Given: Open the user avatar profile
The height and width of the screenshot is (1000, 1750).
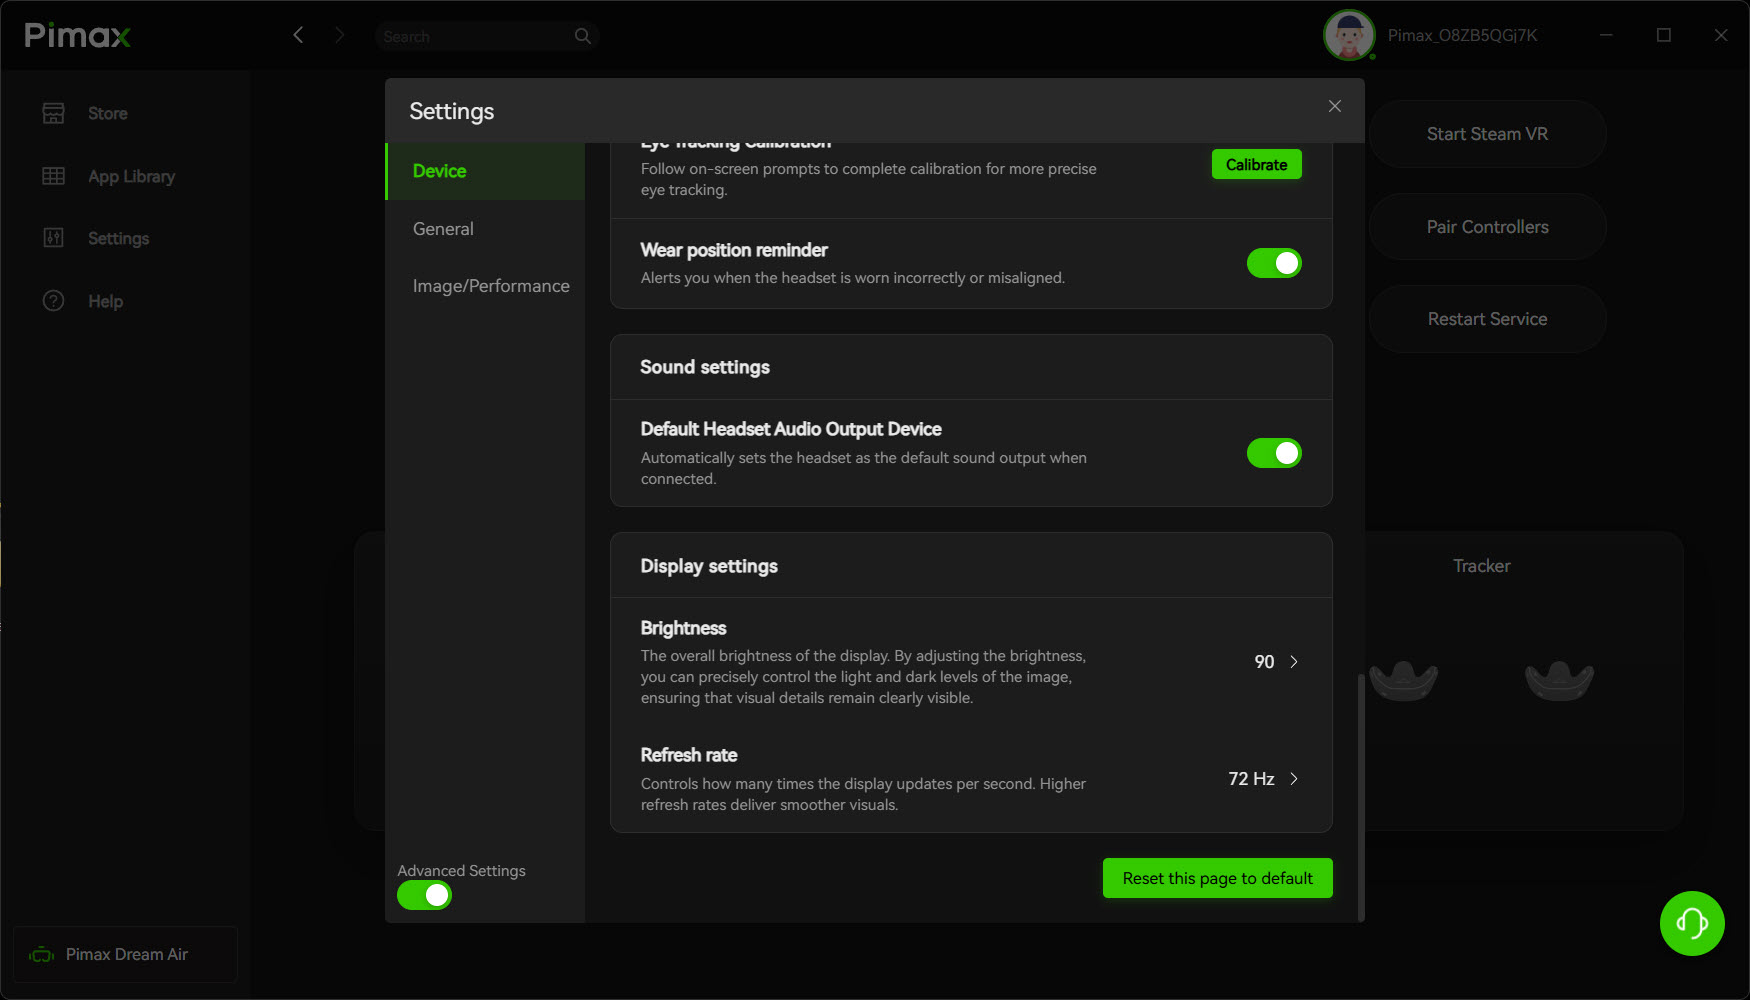Looking at the screenshot, I should click(1349, 36).
